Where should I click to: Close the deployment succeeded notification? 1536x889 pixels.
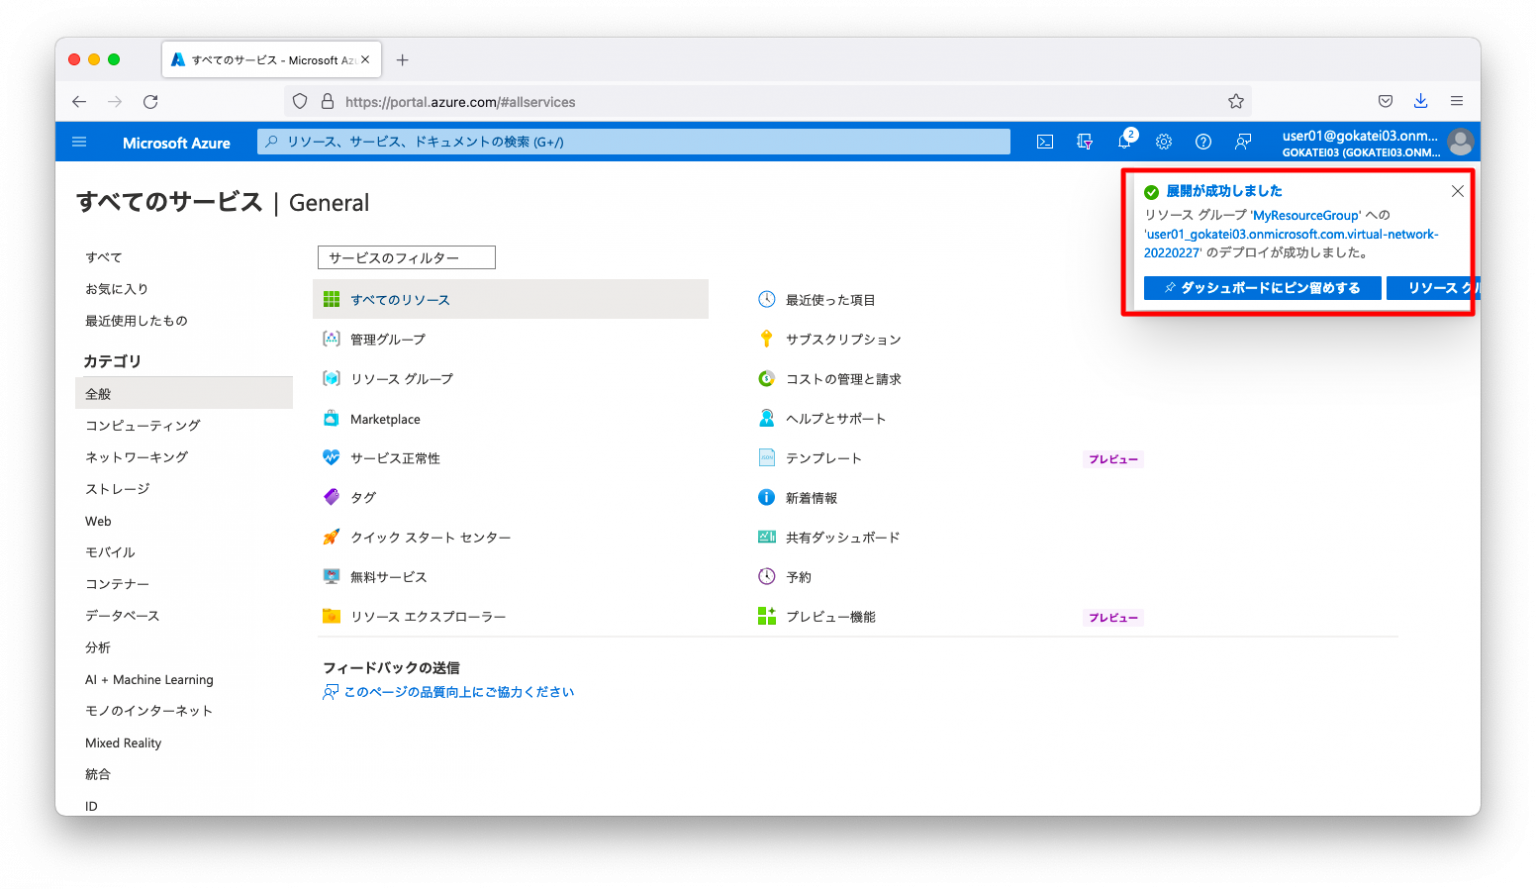click(x=1457, y=191)
